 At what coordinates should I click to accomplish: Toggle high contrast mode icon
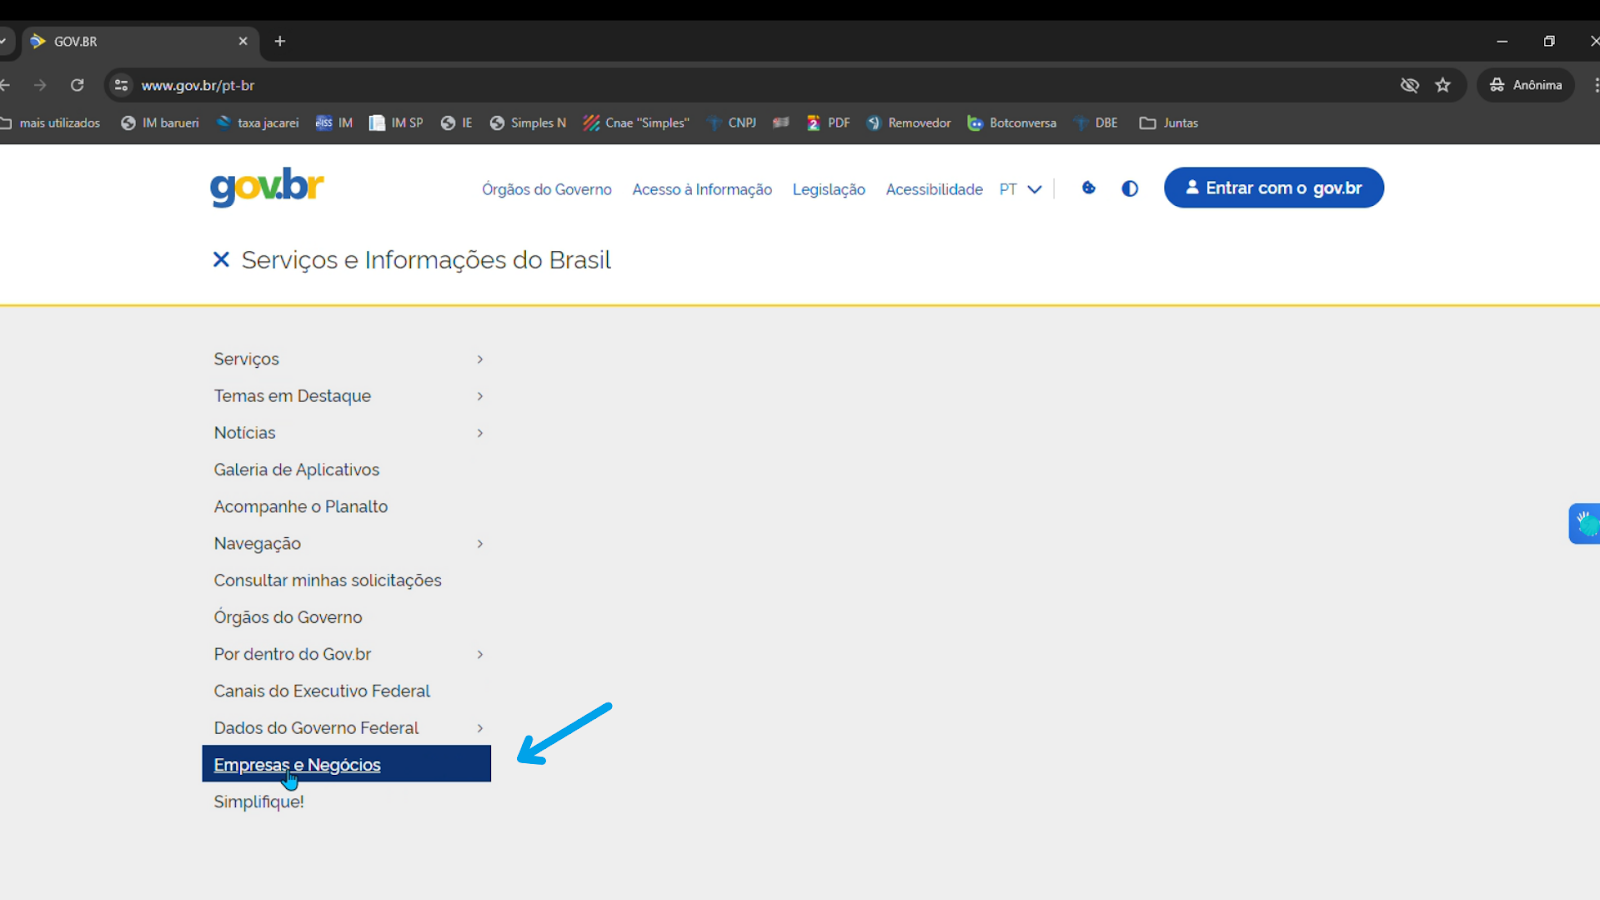[1130, 188]
